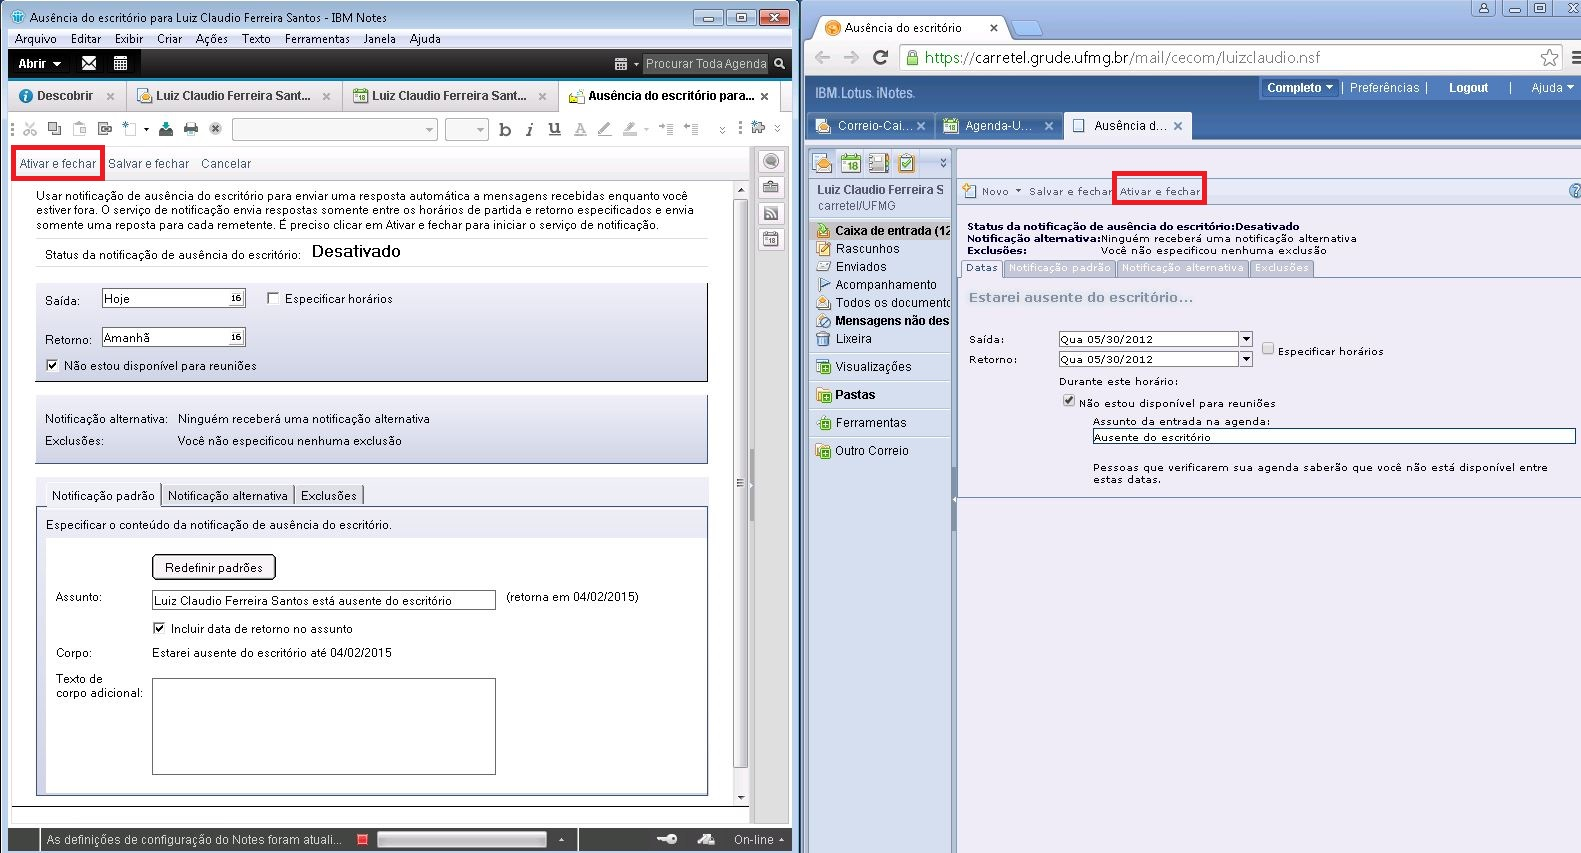Toggle Incluir data de retorno no assunto
The width and height of the screenshot is (1581, 853).
(159, 628)
